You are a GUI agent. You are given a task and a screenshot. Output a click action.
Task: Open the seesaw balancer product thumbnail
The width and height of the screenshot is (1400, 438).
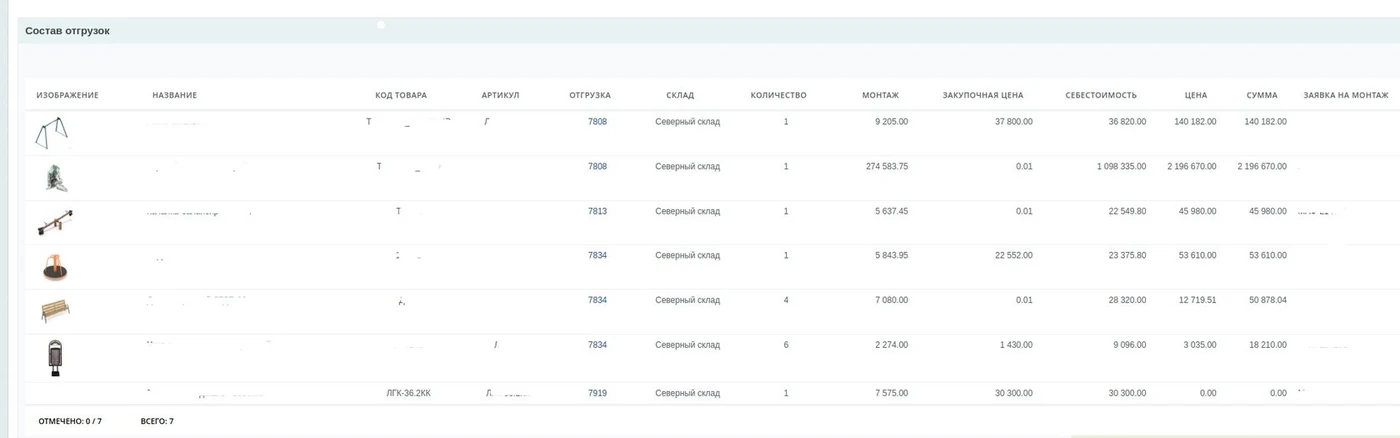(55, 222)
